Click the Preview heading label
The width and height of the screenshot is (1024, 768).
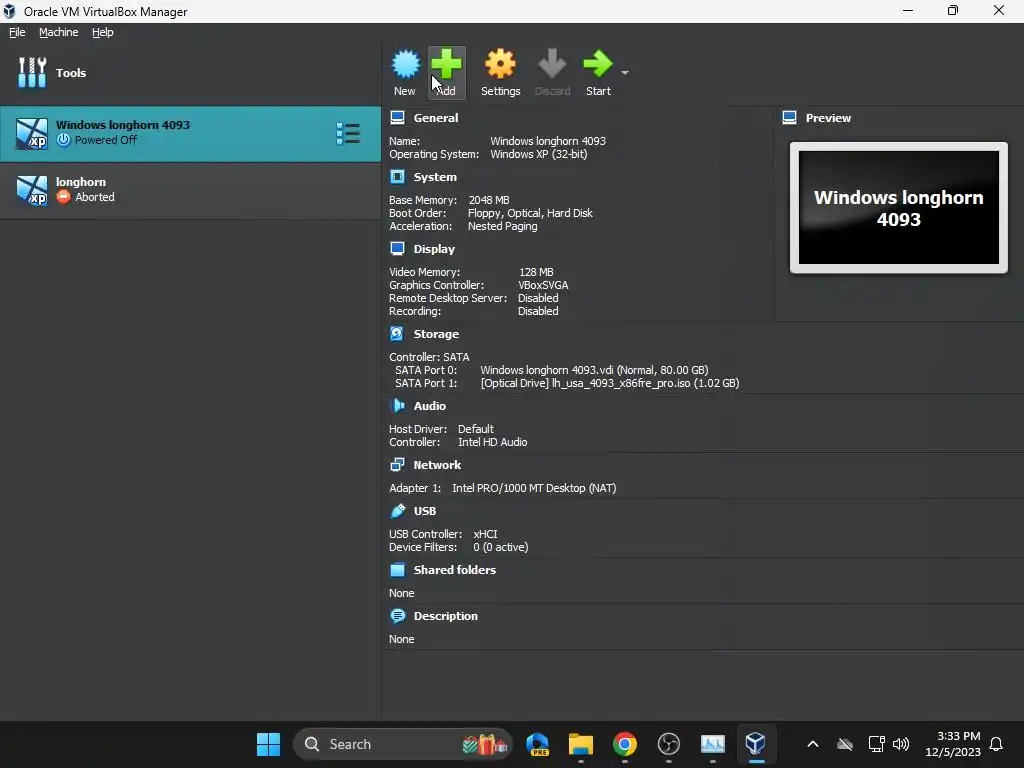point(828,118)
